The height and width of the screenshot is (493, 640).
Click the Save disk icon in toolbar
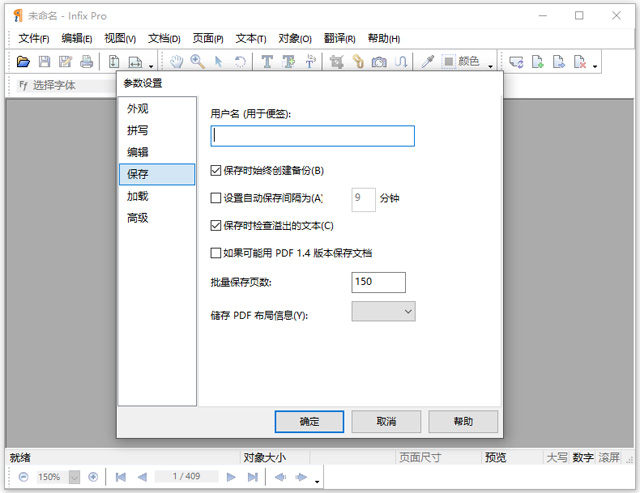[x=44, y=62]
